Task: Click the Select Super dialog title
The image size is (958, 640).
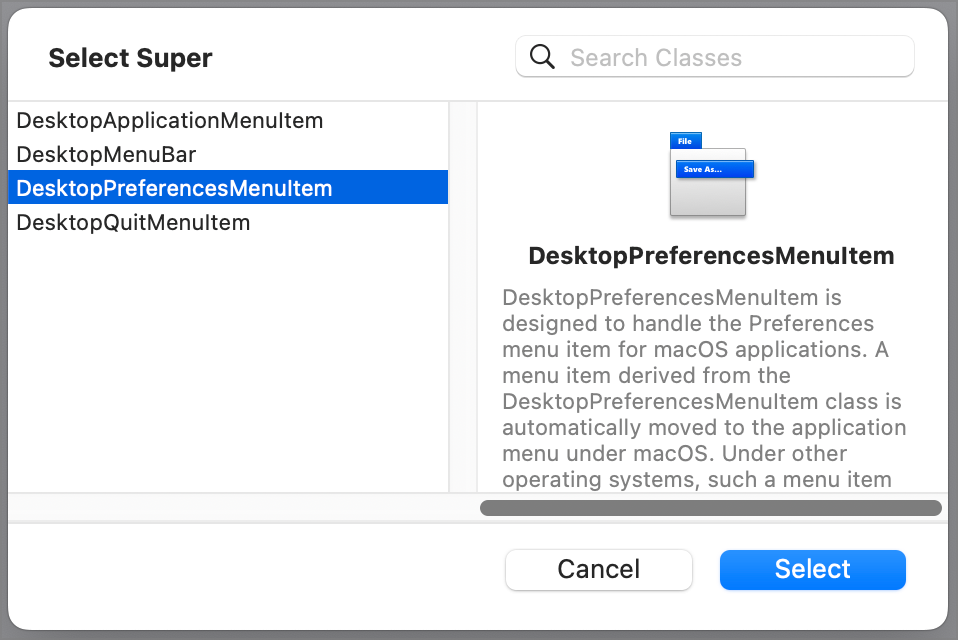Action: pos(130,57)
